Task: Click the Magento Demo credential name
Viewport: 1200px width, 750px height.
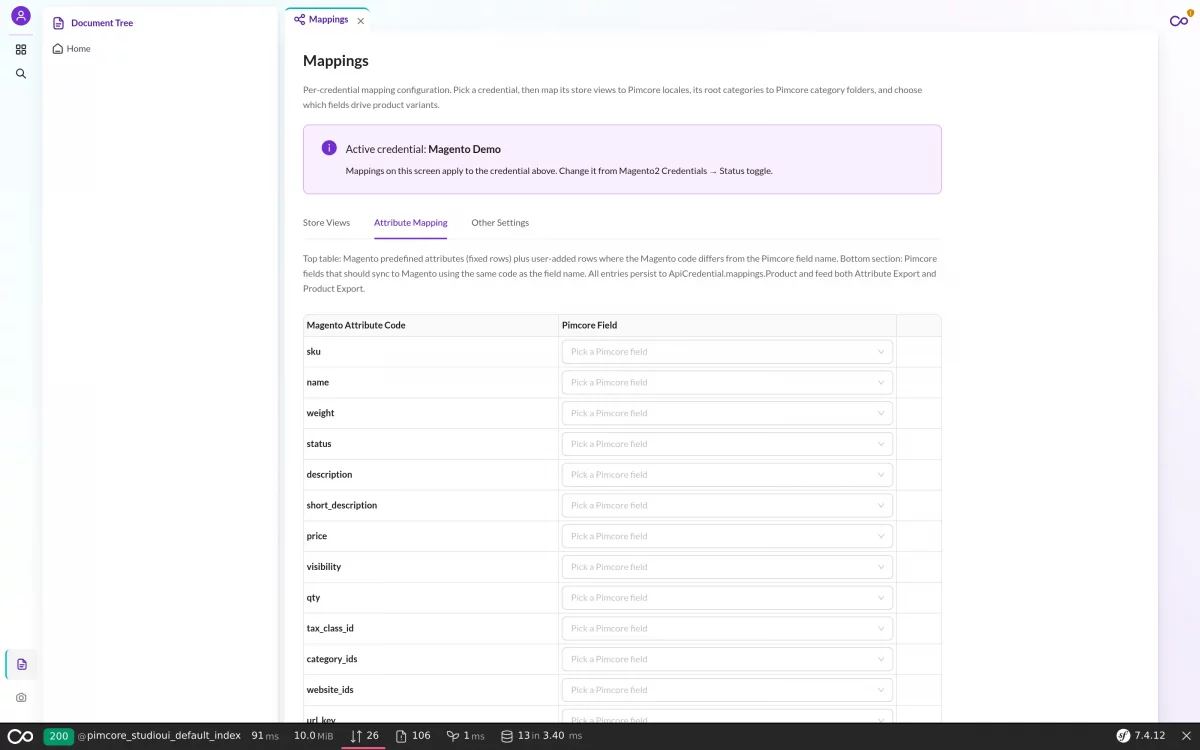Action: click(464, 149)
